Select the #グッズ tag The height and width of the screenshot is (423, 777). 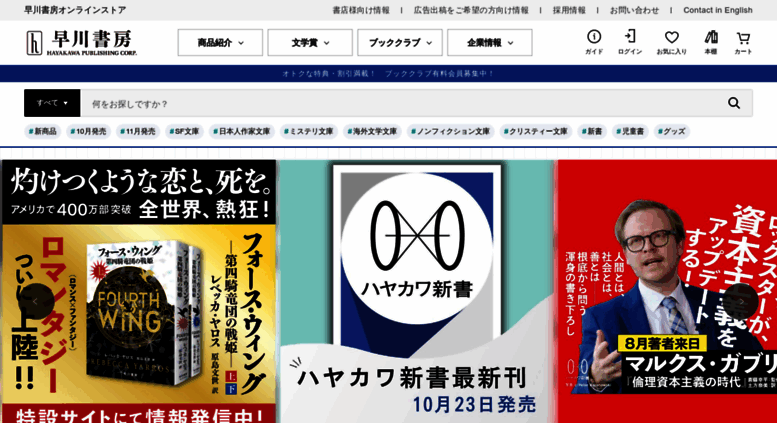(x=671, y=131)
